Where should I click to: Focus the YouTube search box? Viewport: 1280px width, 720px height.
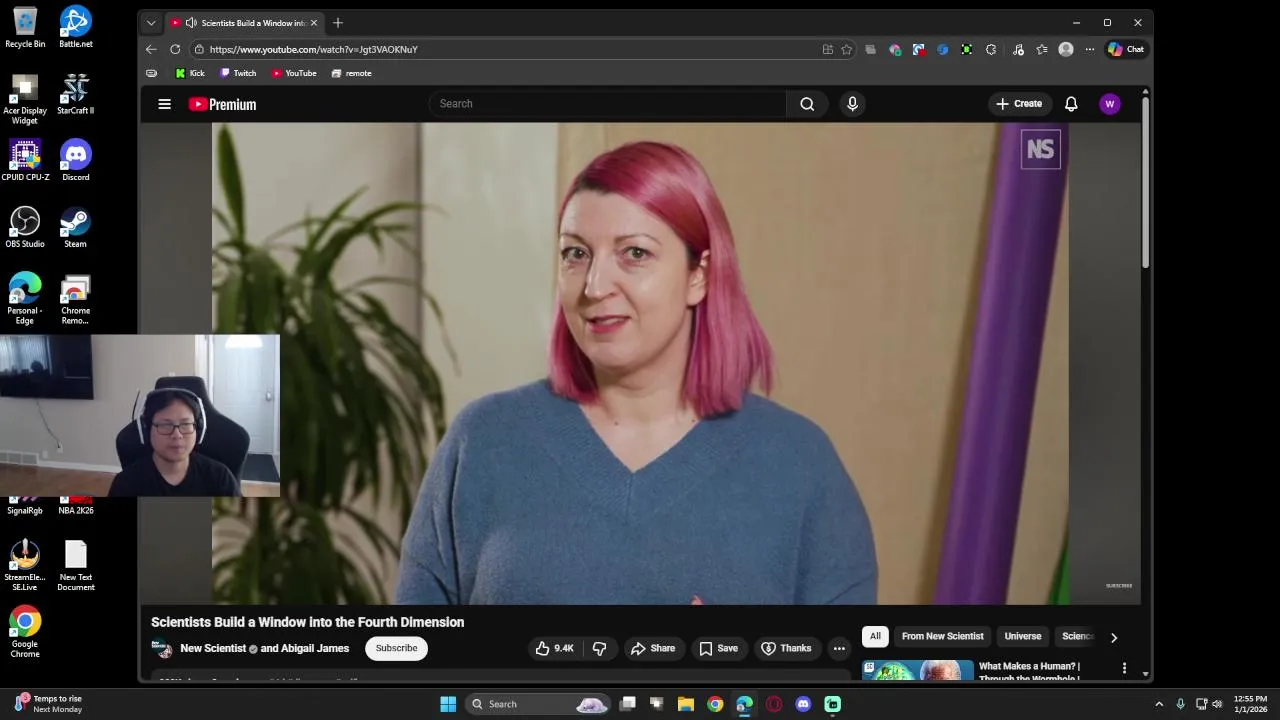pyautogui.click(x=608, y=104)
